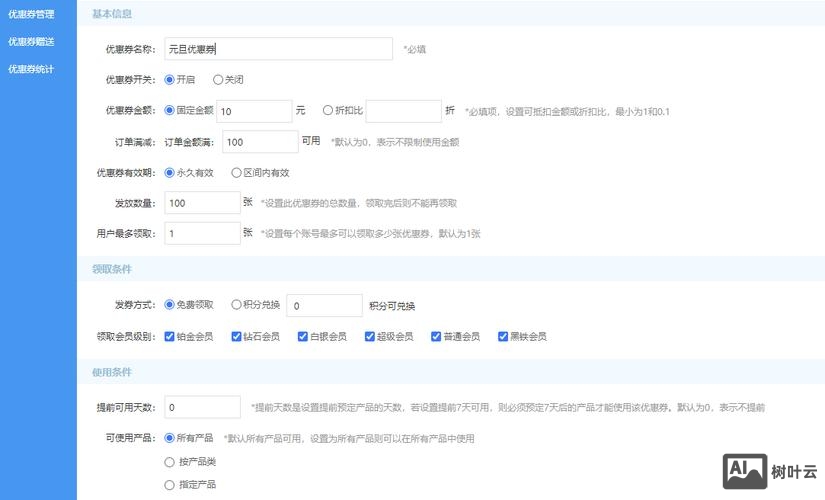Click the 基本信息 section header
The image size is (825, 500).
pyautogui.click(x=112, y=14)
